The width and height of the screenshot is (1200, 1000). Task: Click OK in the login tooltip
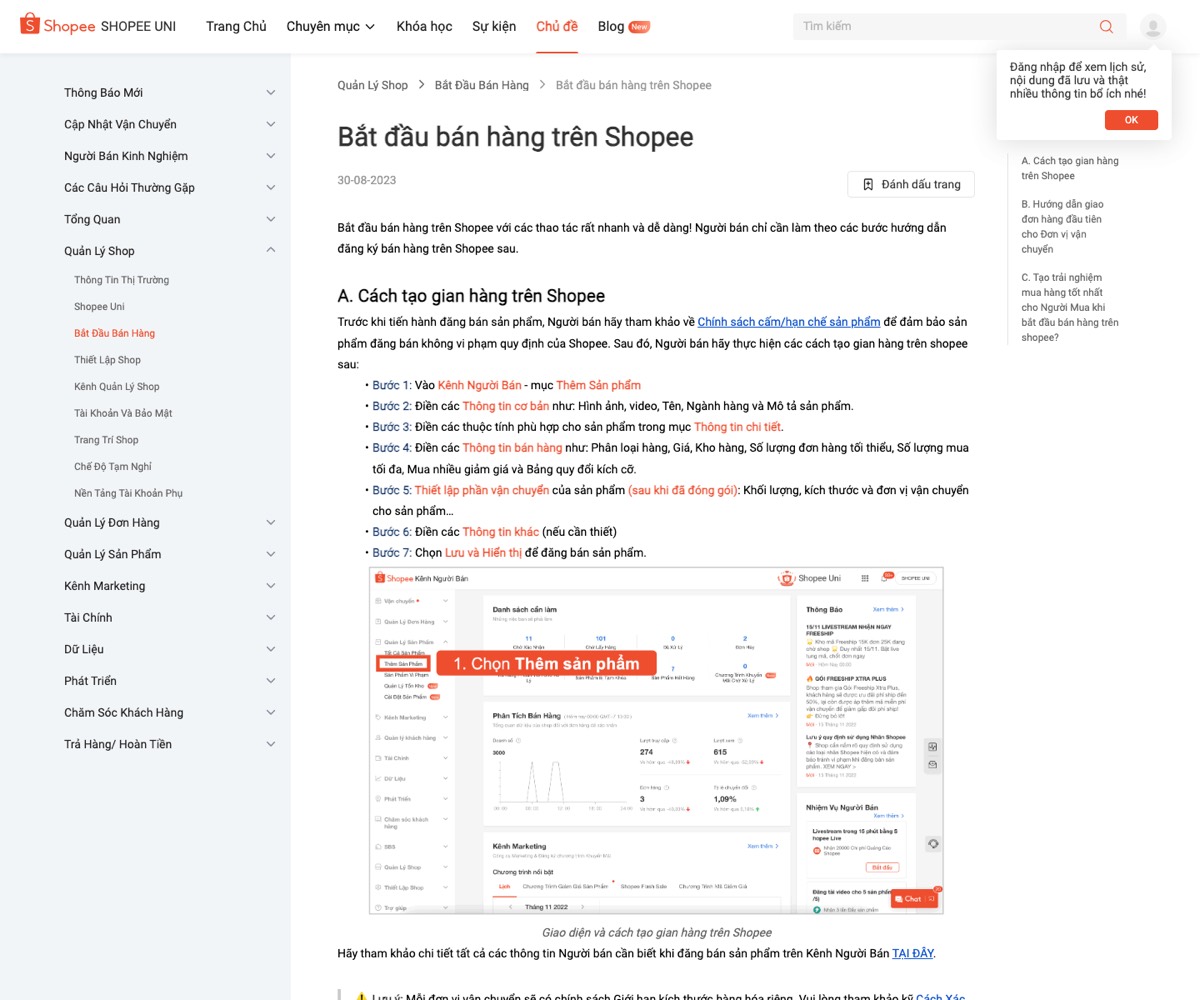point(1131,120)
